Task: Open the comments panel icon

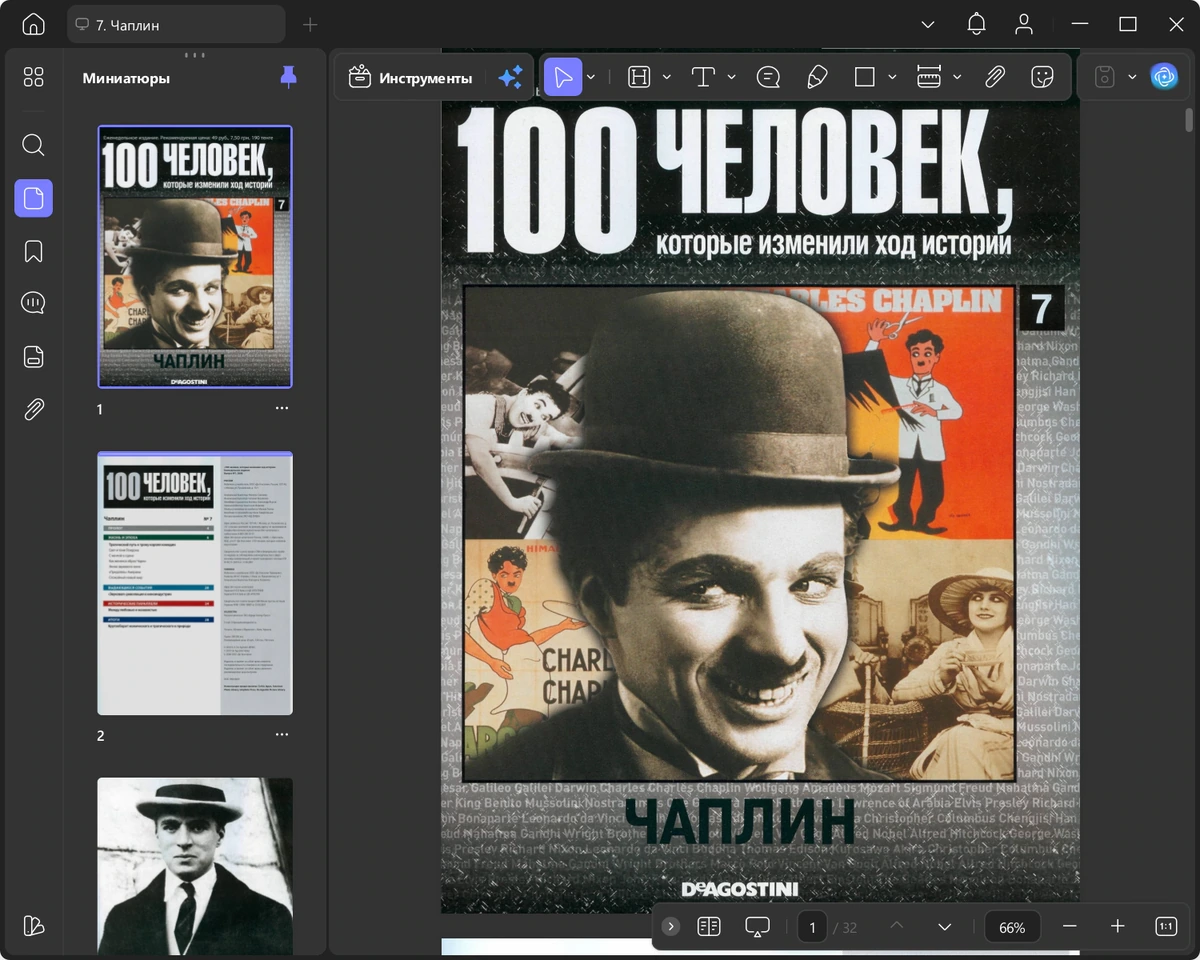Action: pyautogui.click(x=33, y=303)
